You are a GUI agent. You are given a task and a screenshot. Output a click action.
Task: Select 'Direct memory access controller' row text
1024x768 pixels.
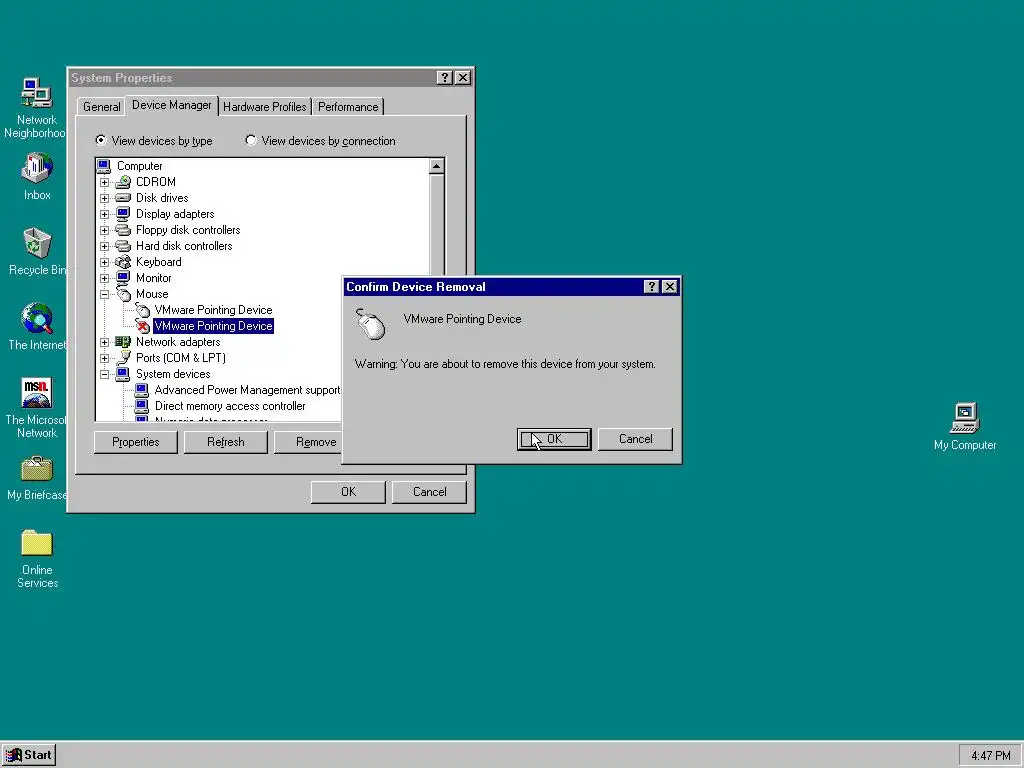coord(230,406)
